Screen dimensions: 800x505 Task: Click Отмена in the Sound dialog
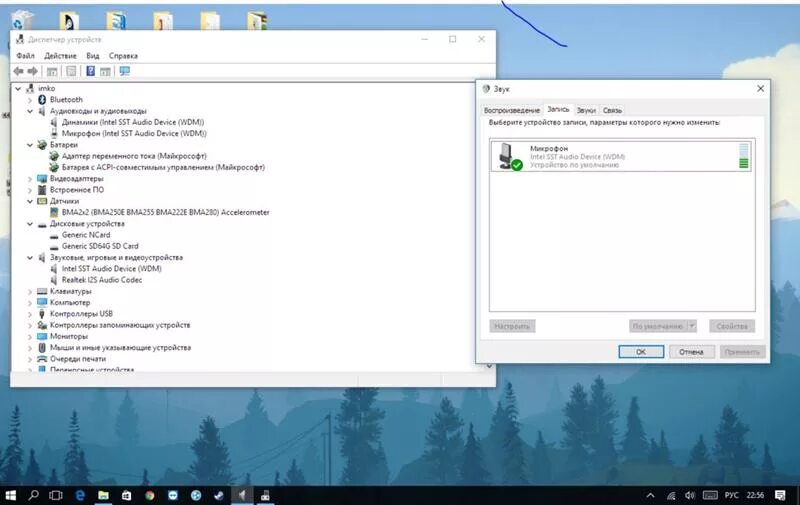[x=691, y=352]
